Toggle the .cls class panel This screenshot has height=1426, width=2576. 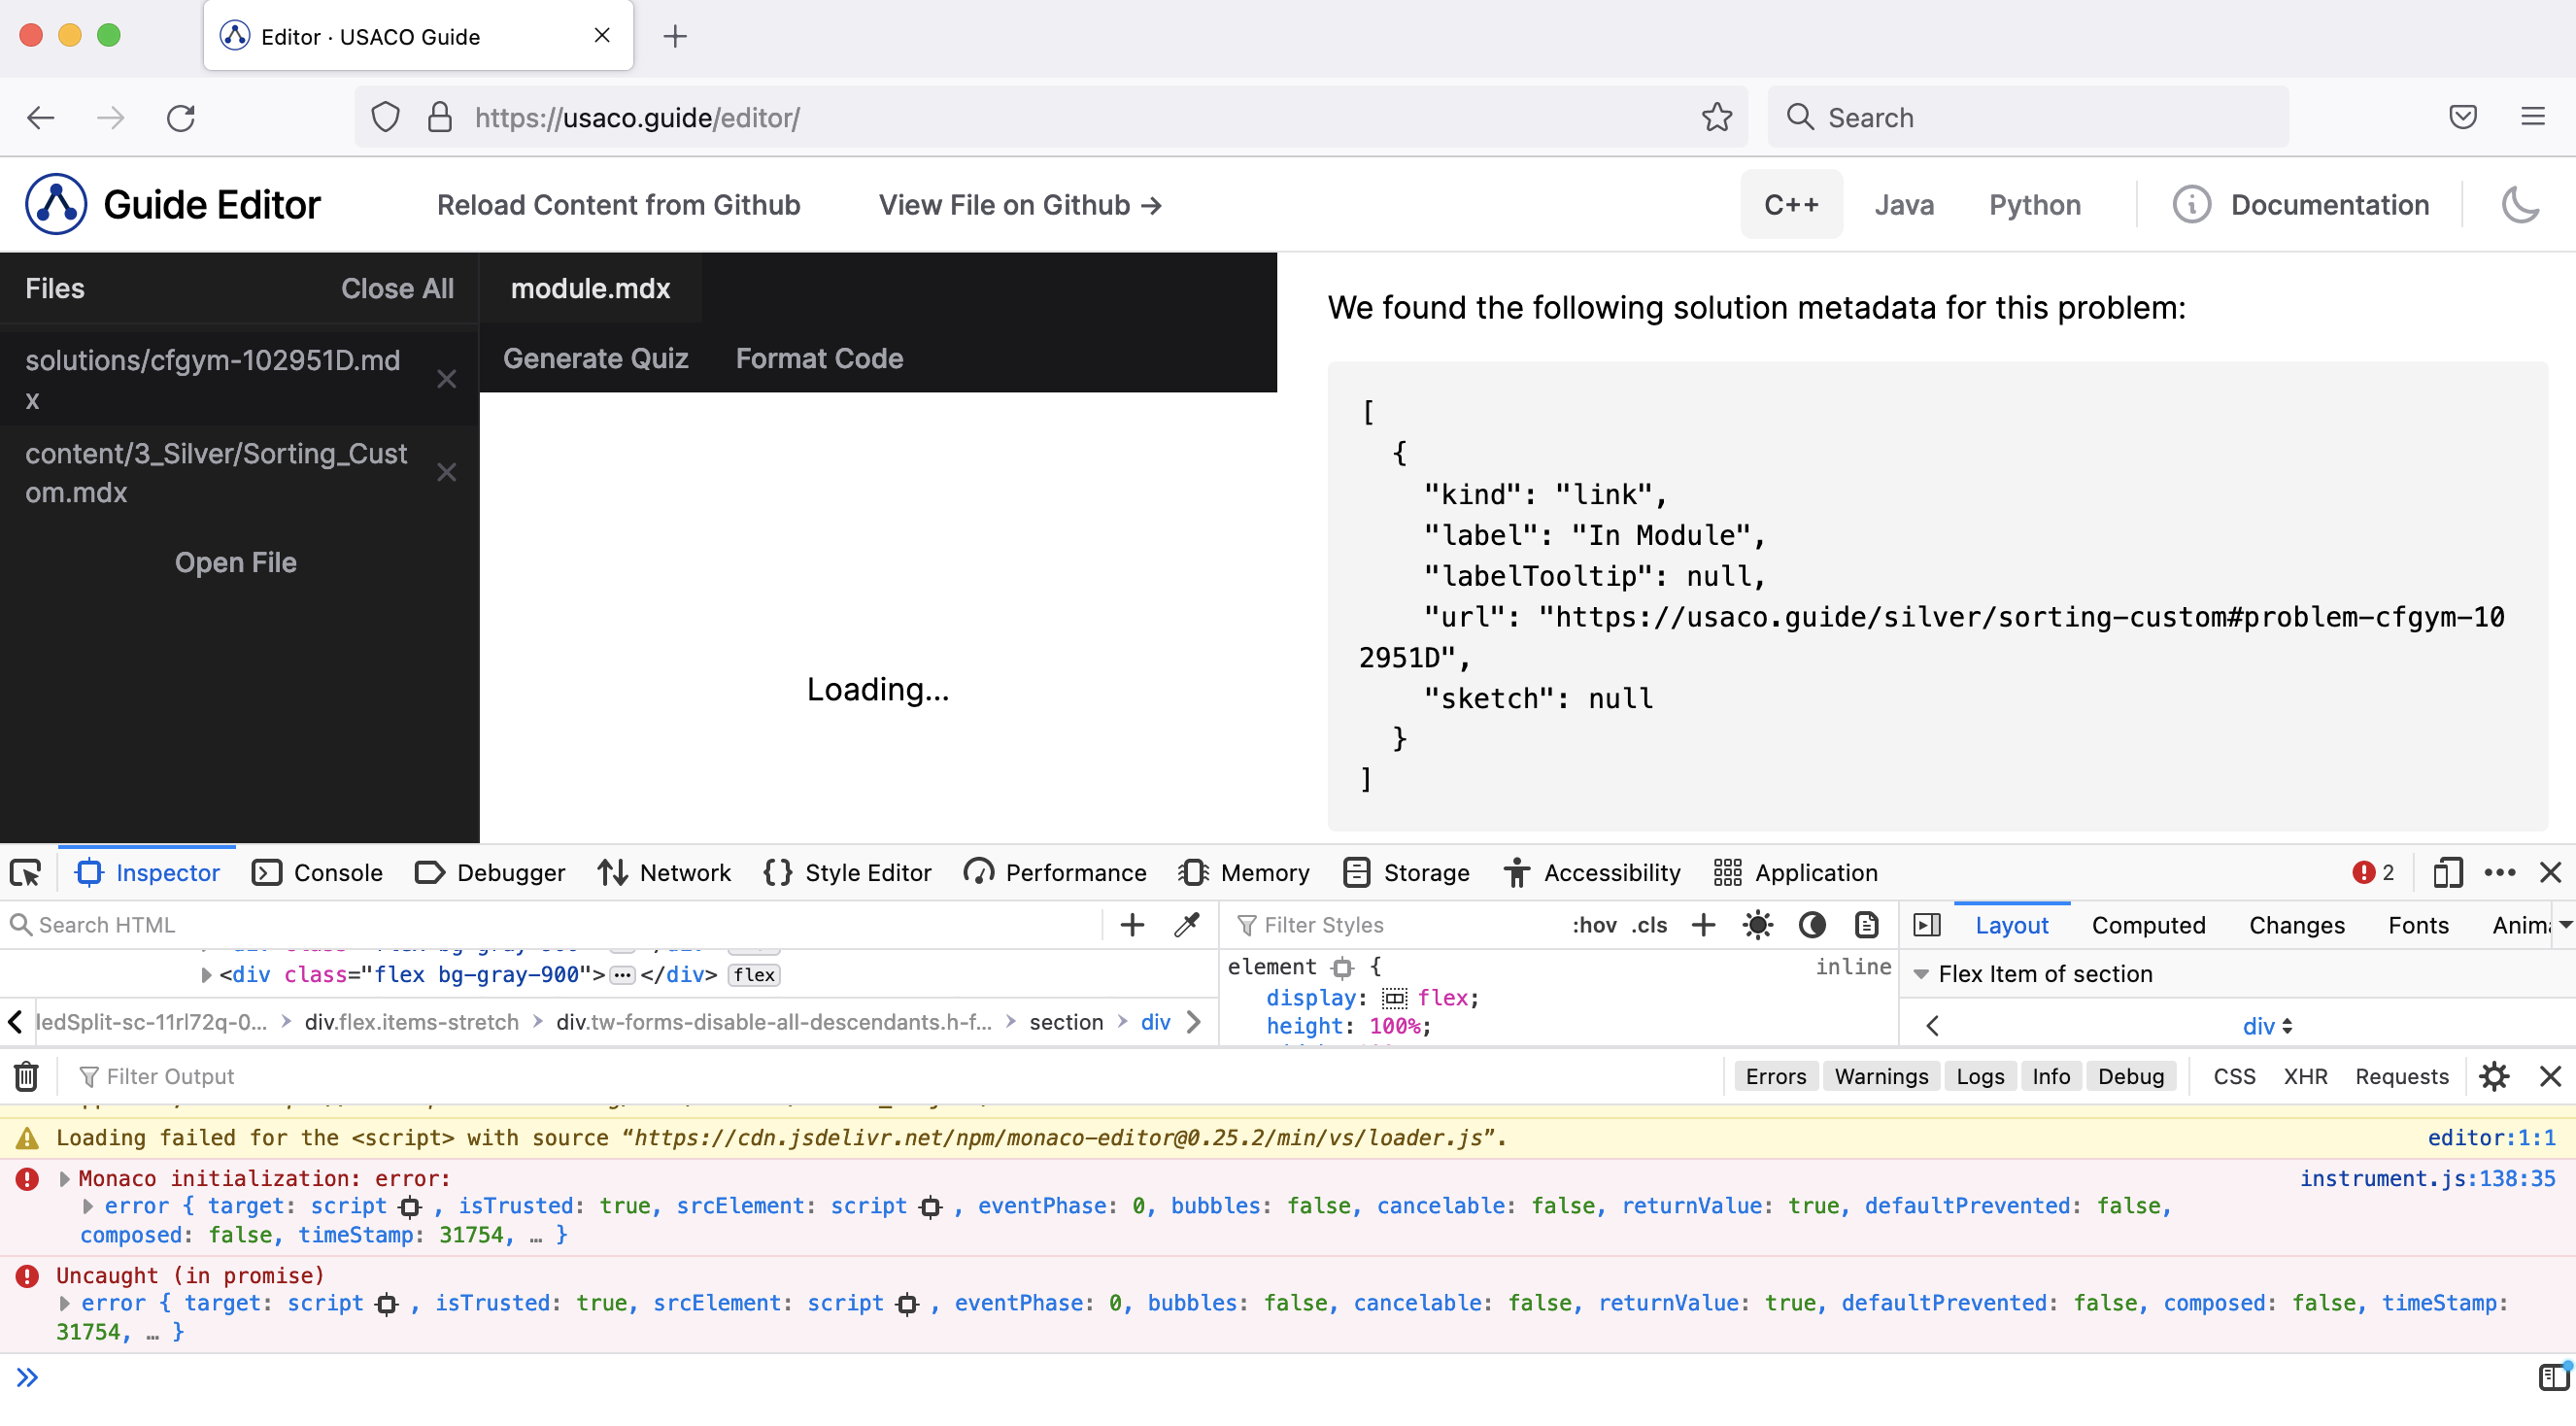(x=1649, y=925)
